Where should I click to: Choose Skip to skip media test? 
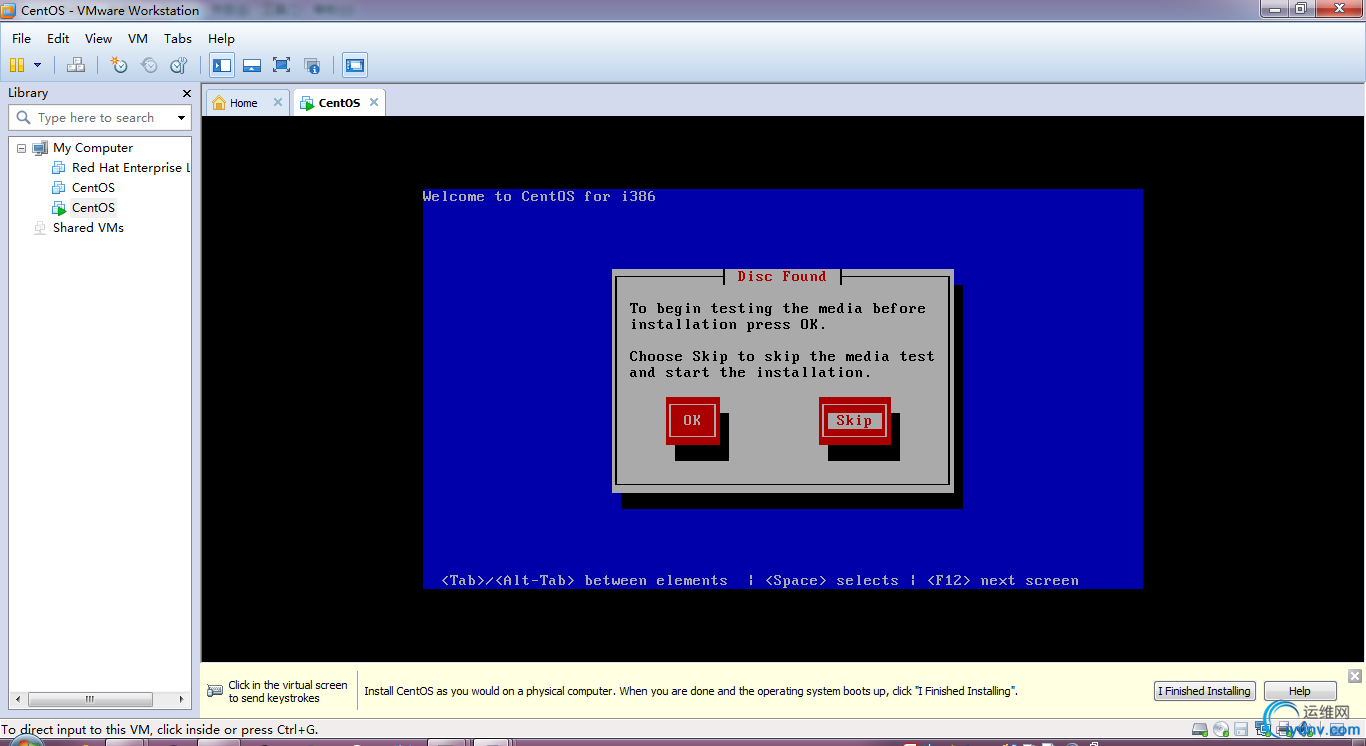pyautogui.click(x=854, y=421)
